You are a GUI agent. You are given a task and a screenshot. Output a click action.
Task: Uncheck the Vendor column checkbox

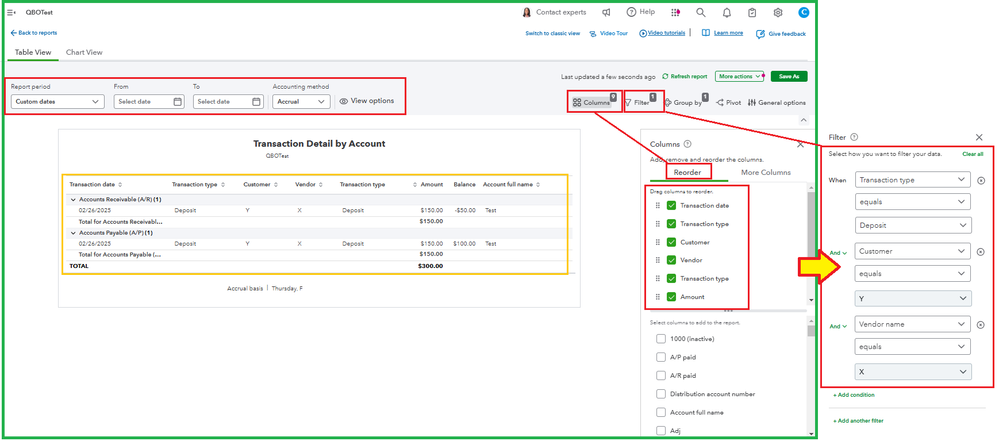pyautogui.click(x=672, y=260)
